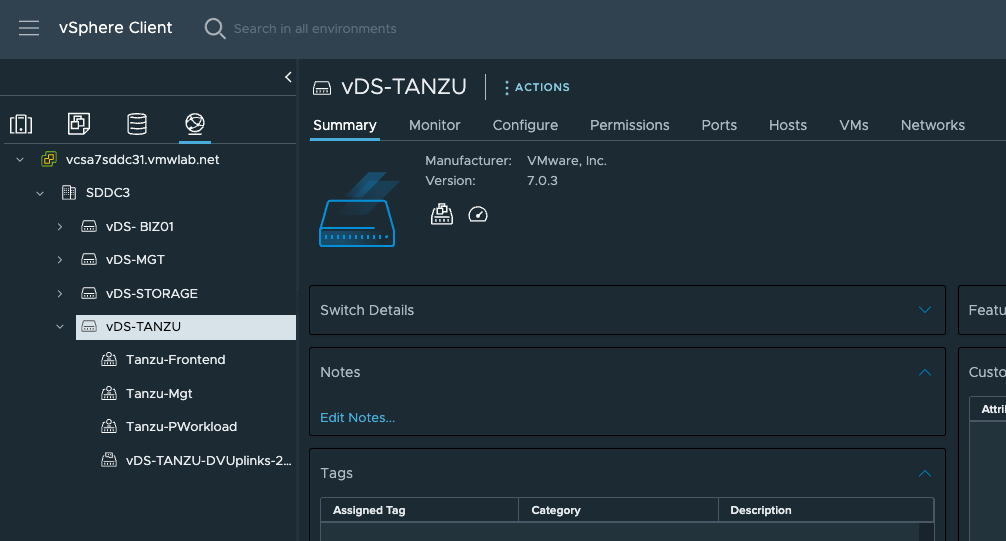Viewport: 1006px width, 541px height.
Task: Select vDS-MGT in the tree
Action: (135, 259)
